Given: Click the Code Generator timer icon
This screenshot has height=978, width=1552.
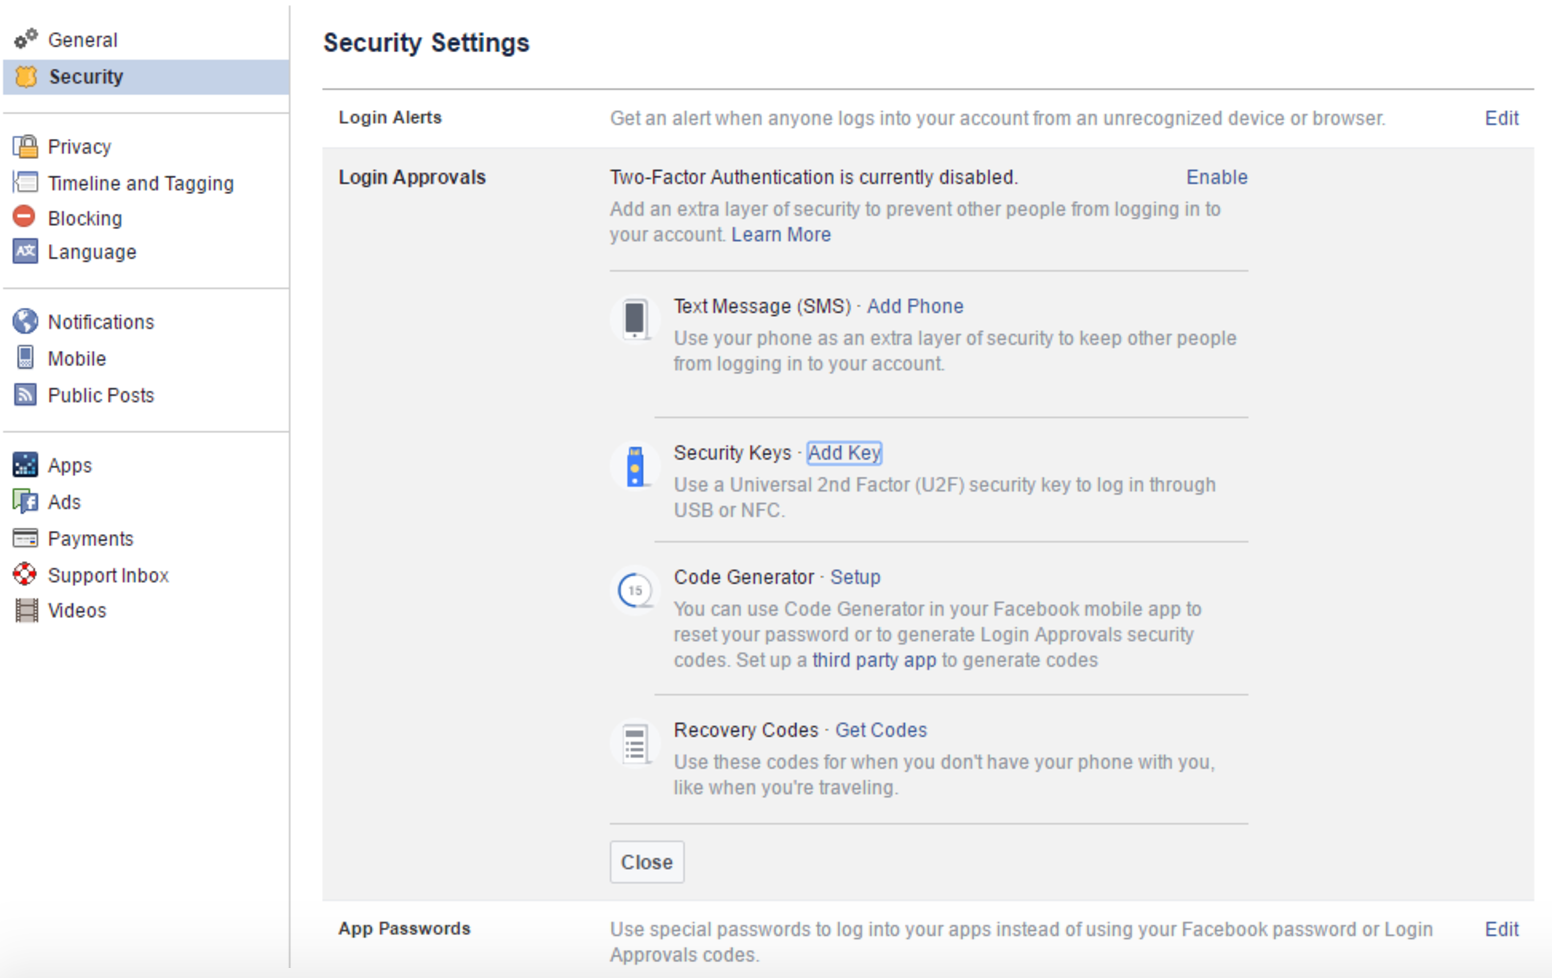Looking at the screenshot, I should click(635, 590).
